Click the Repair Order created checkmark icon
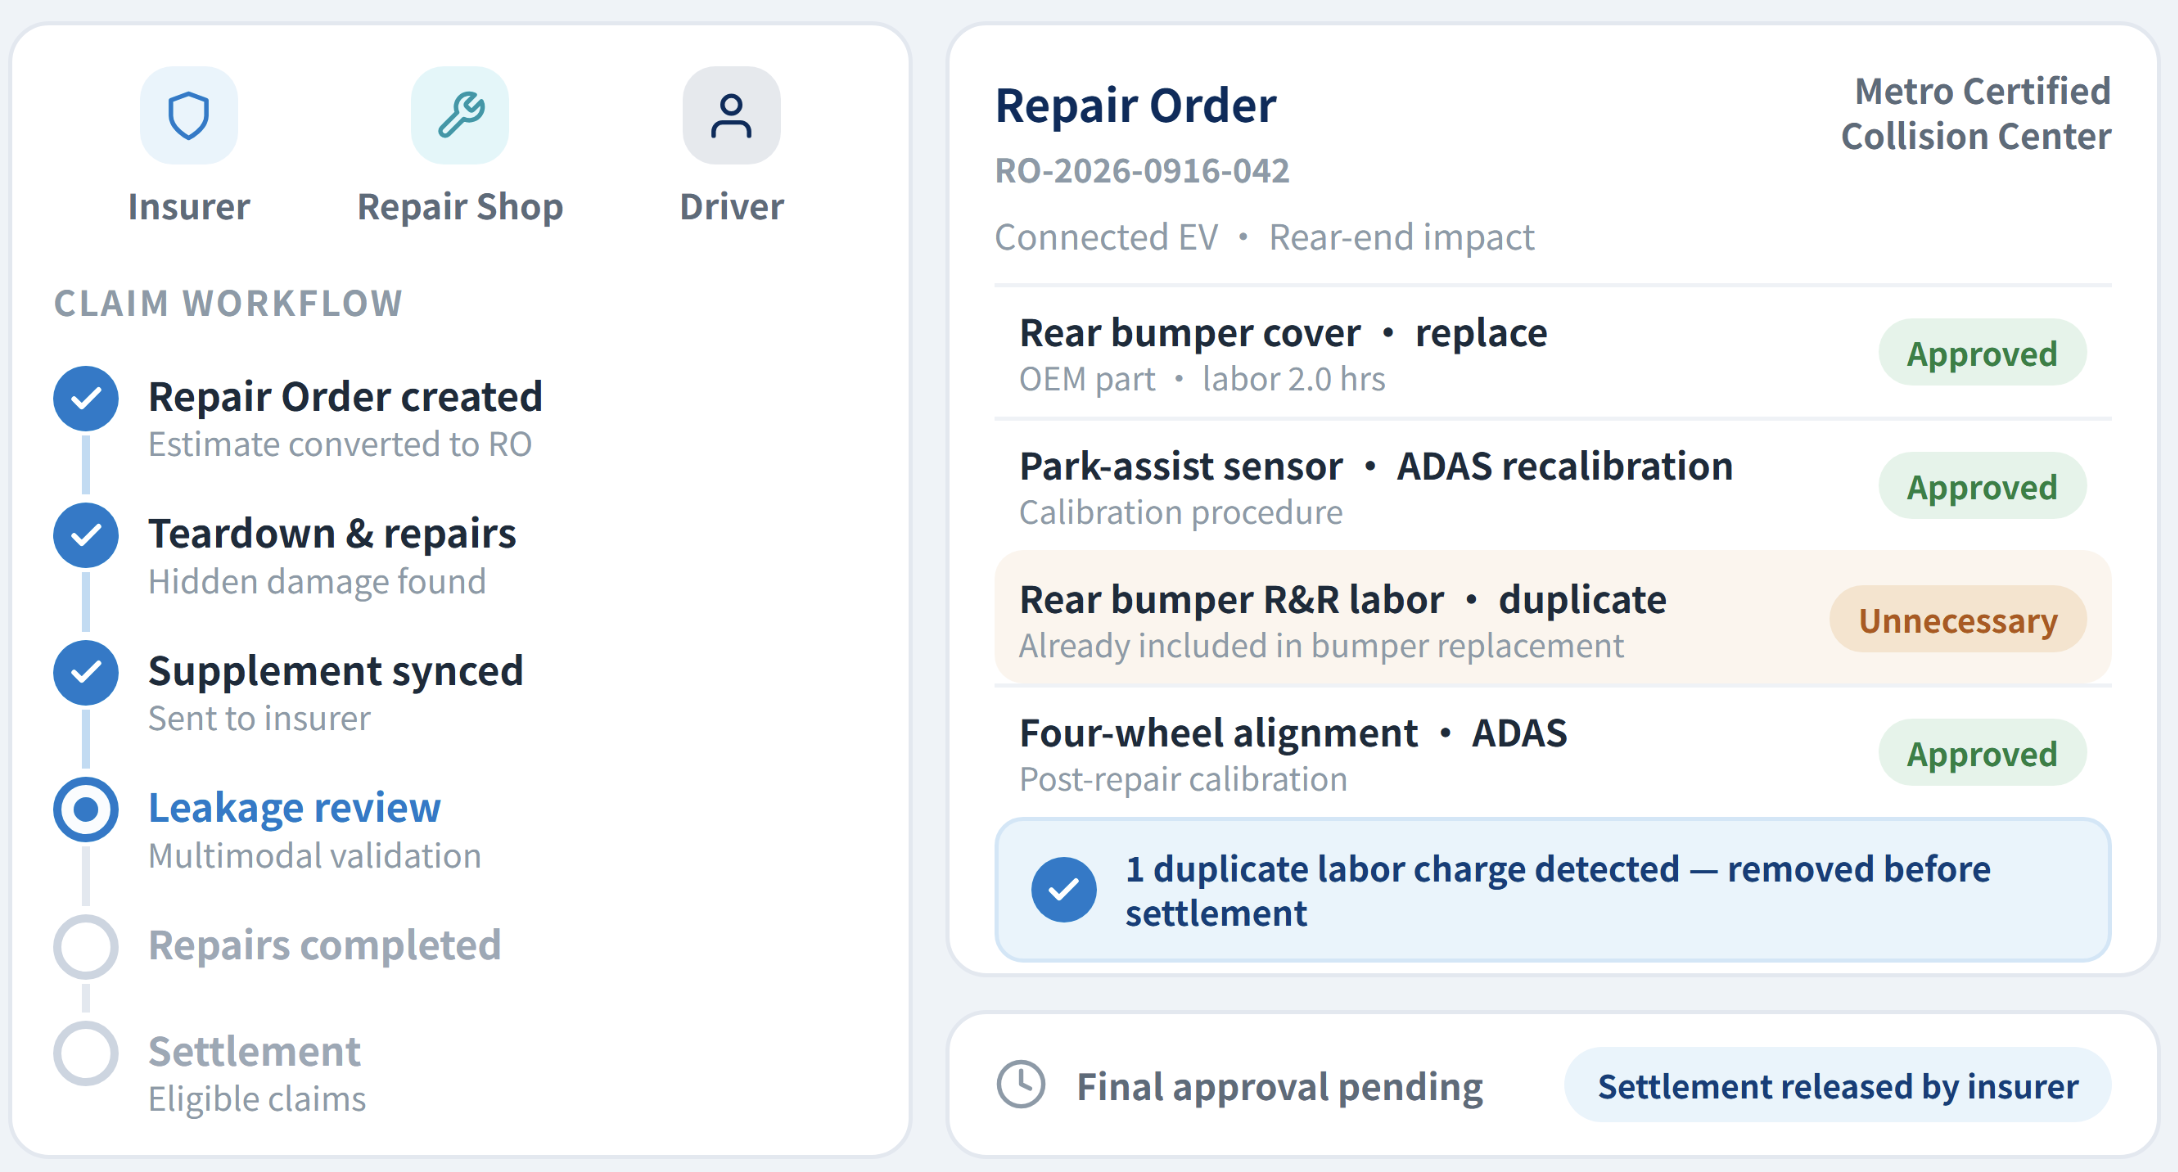Viewport: 2178px width, 1172px height. 86,399
